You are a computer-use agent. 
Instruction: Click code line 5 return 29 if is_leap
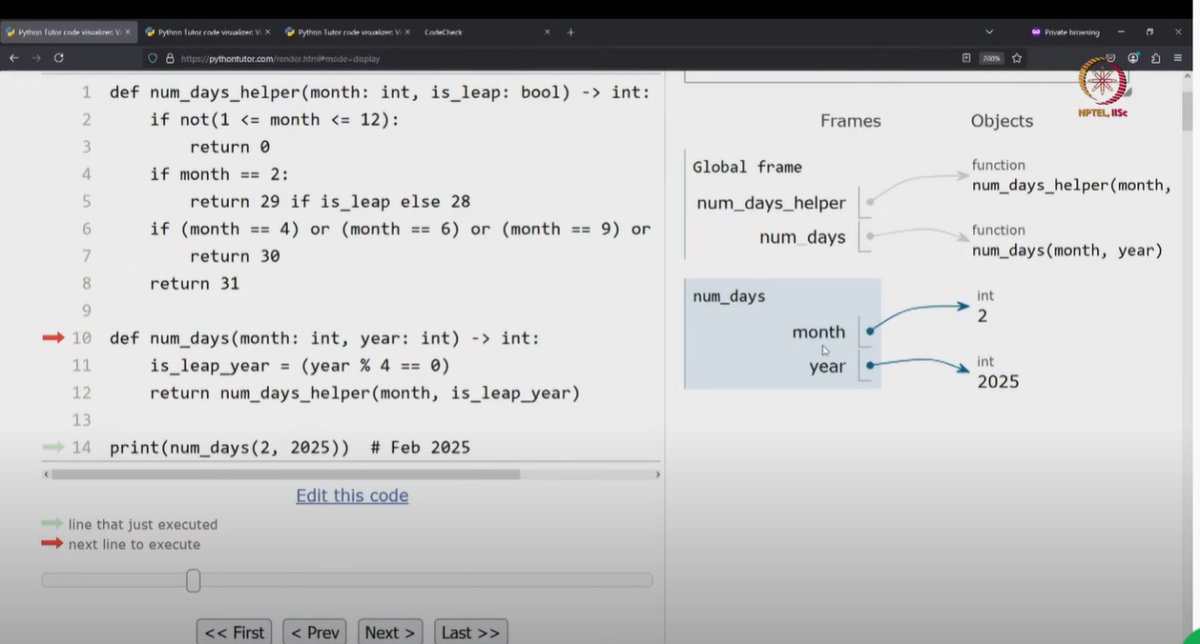[330, 201]
